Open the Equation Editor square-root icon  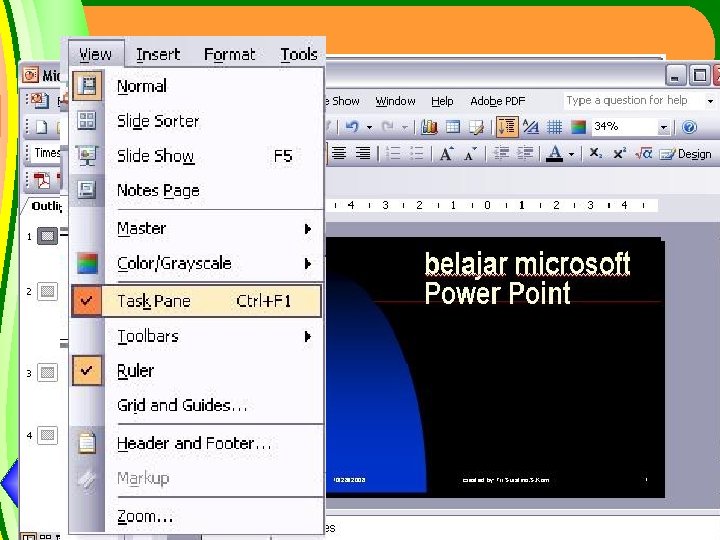point(644,153)
